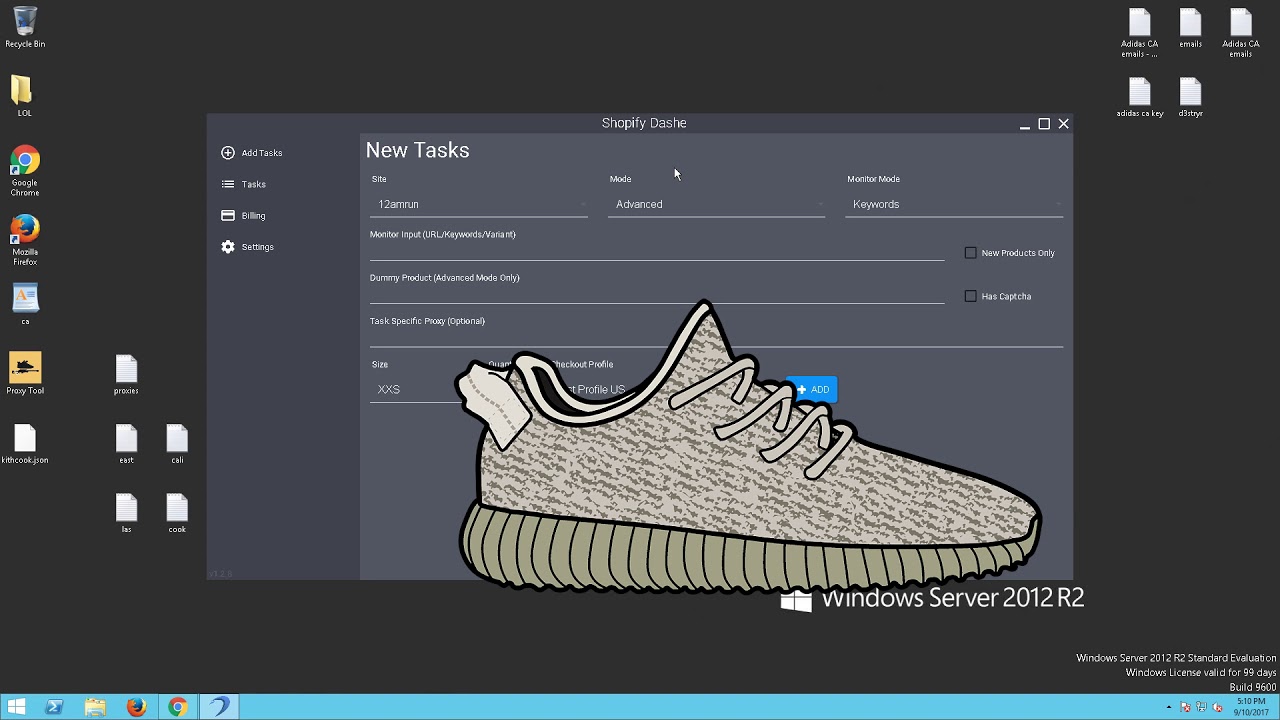Expand Monitor Mode dropdown set to Keywords

(x=954, y=204)
